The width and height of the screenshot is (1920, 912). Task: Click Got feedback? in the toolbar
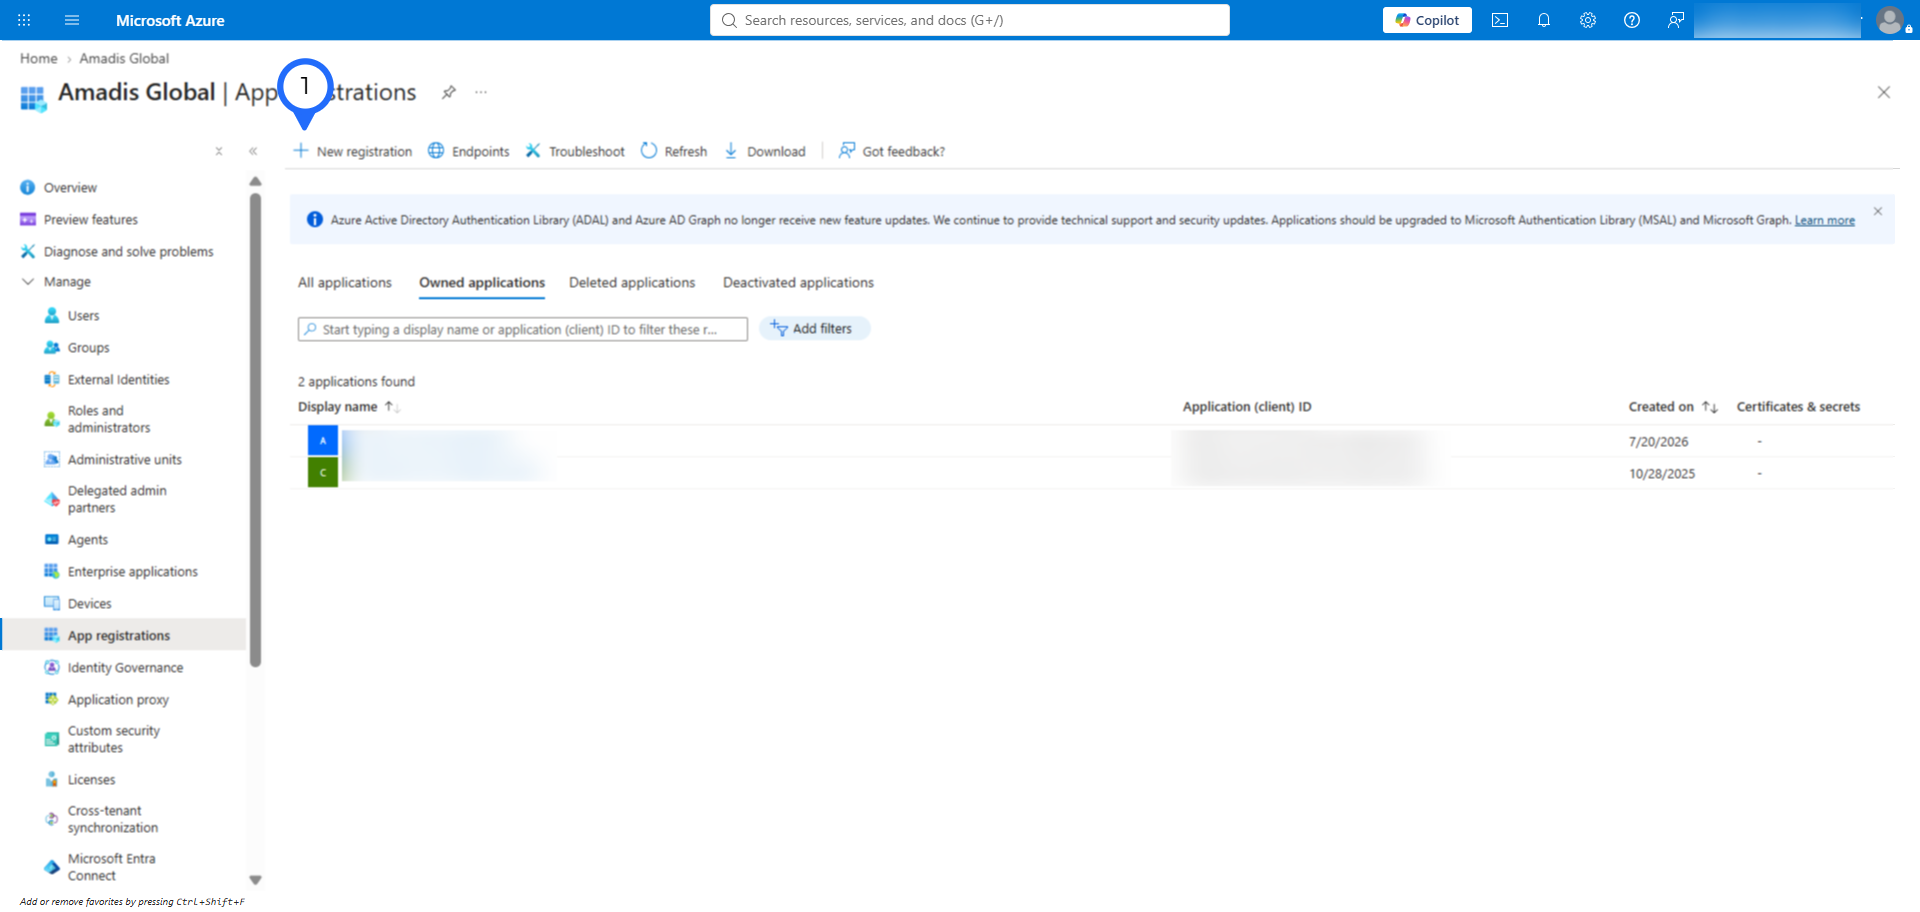point(891,151)
